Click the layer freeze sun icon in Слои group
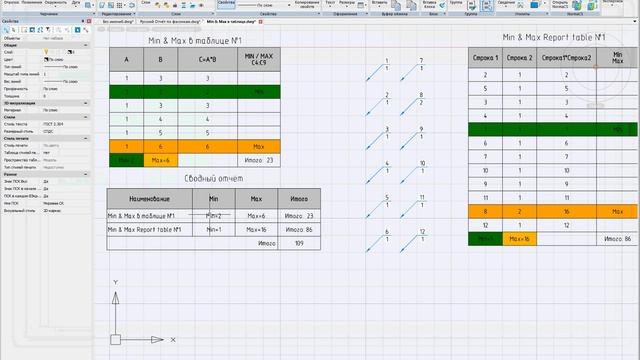This screenshot has width=640, height=360. pos(201,6)
